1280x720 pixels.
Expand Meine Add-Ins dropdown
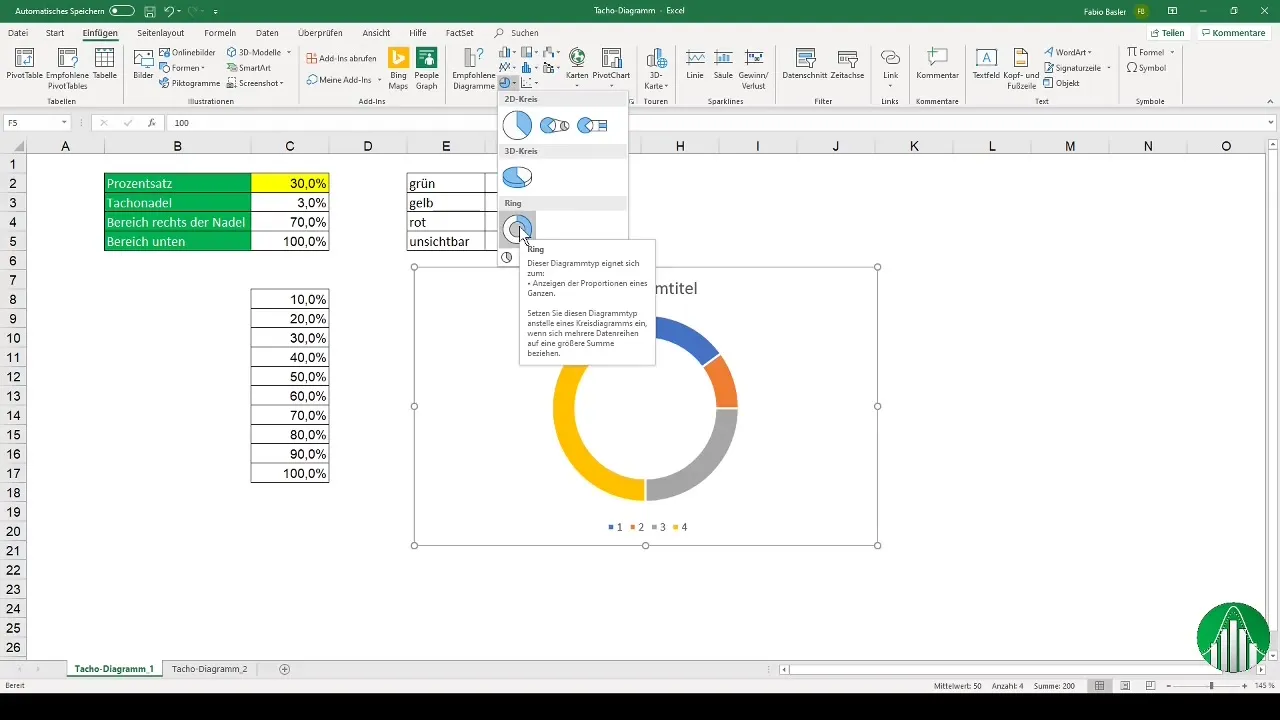coord(379,79)
